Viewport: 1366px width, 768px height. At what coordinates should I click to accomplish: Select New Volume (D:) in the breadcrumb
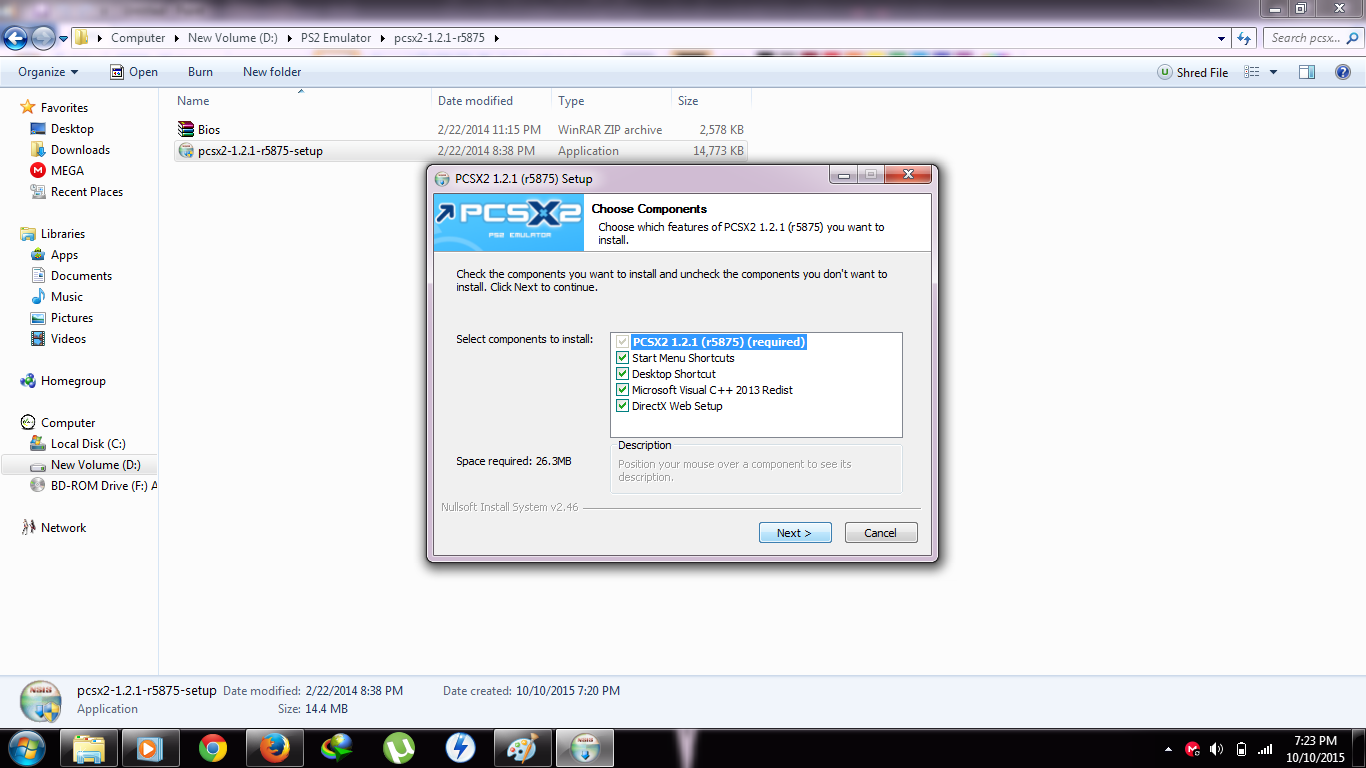tap(232, 38)
